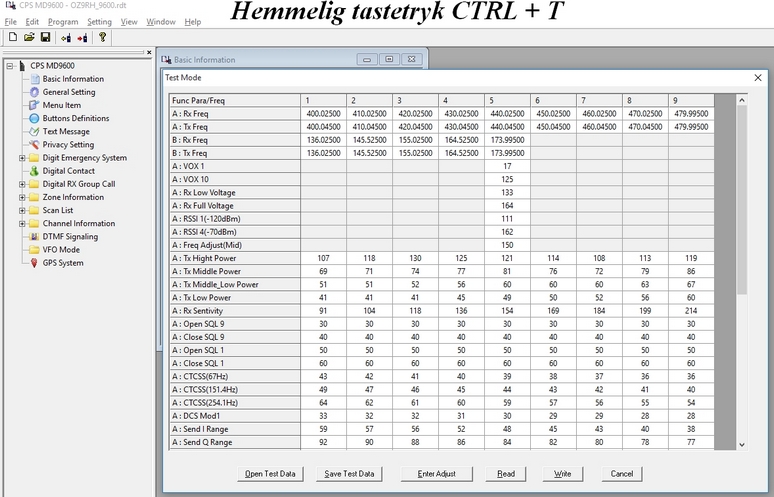This screenshot has width=774, height=497.
Task: Click the Text Message tree icon
Action: [x=34, y=131]
